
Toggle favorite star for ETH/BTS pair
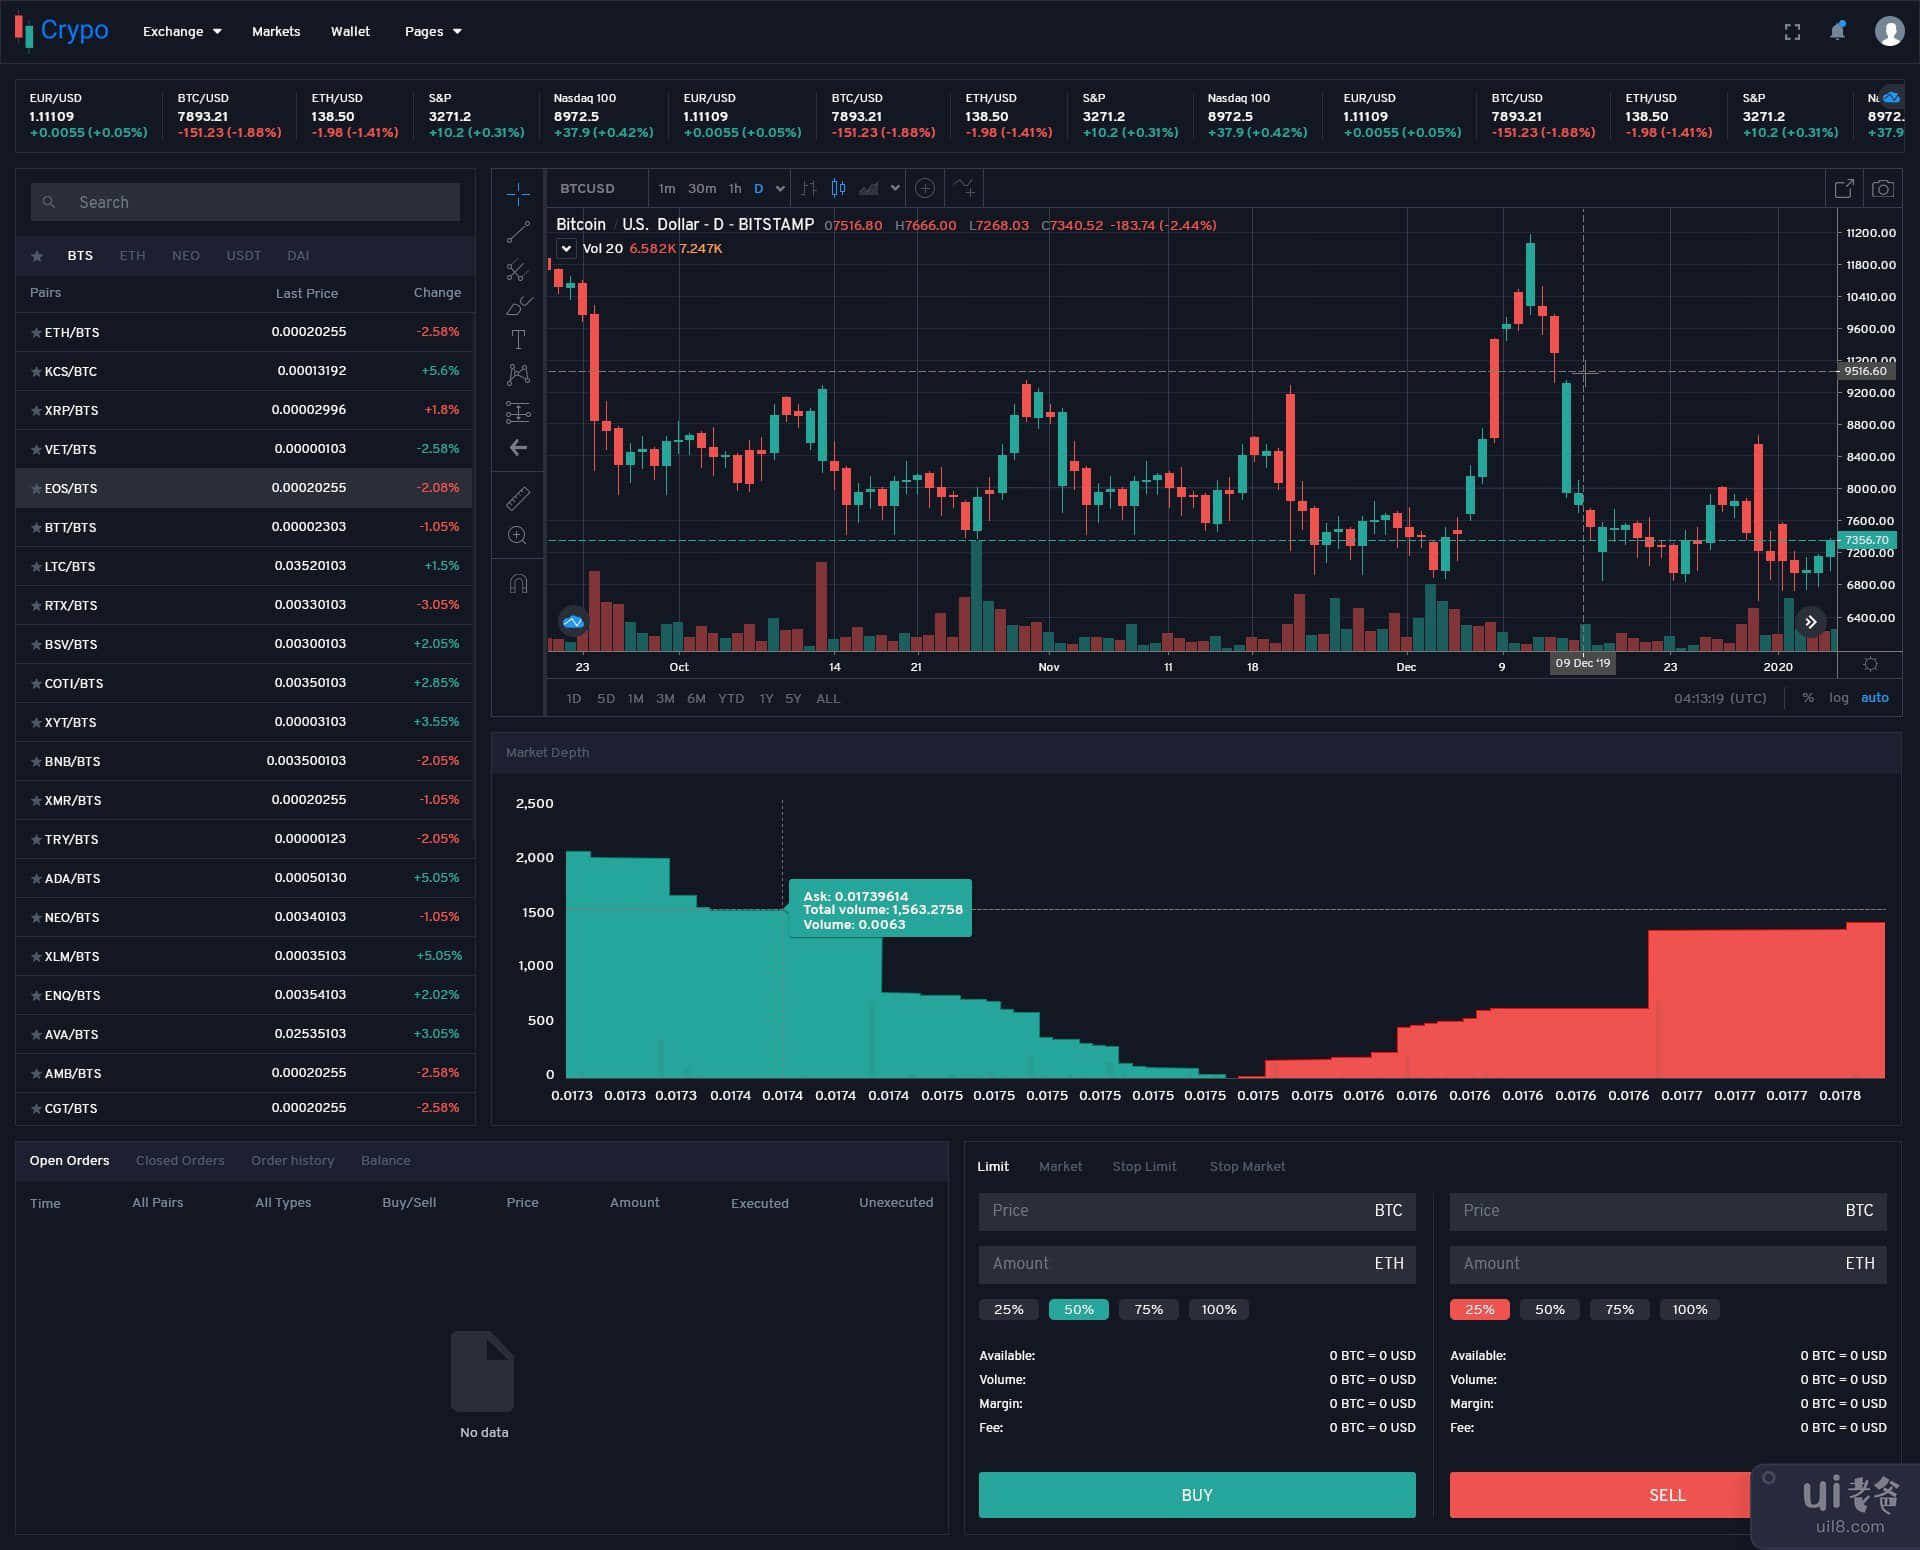tap(36, 333)
